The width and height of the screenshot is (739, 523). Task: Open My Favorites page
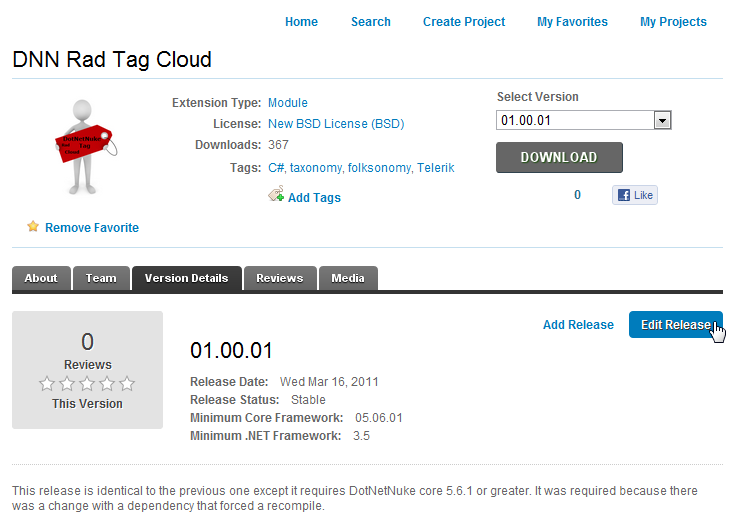tap(572, 22)
